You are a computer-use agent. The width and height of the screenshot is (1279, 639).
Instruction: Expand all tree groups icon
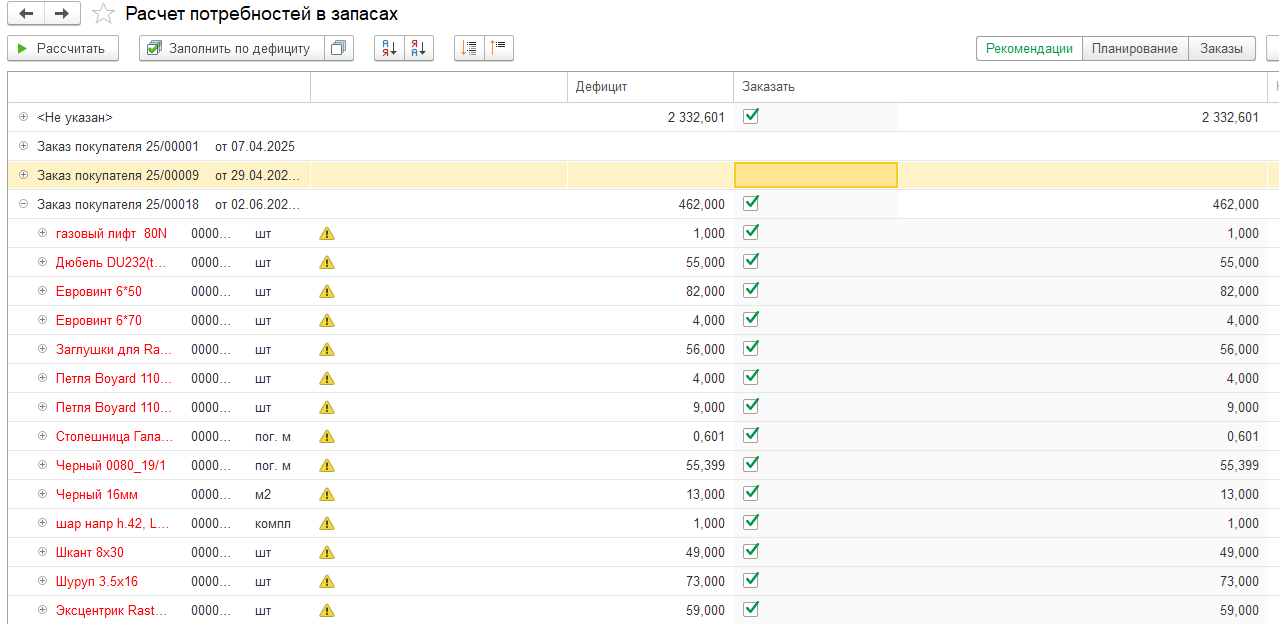pyautogui.click(x=469, y=48)
